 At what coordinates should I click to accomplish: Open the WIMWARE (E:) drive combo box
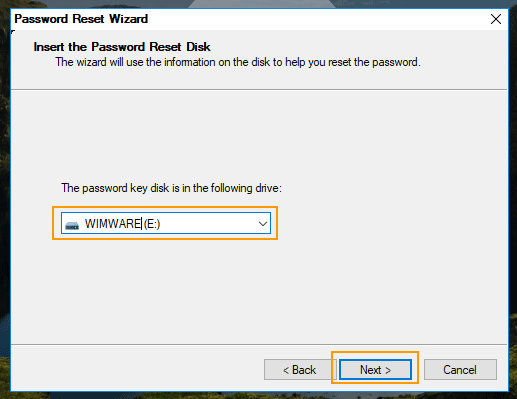[166, 223]
